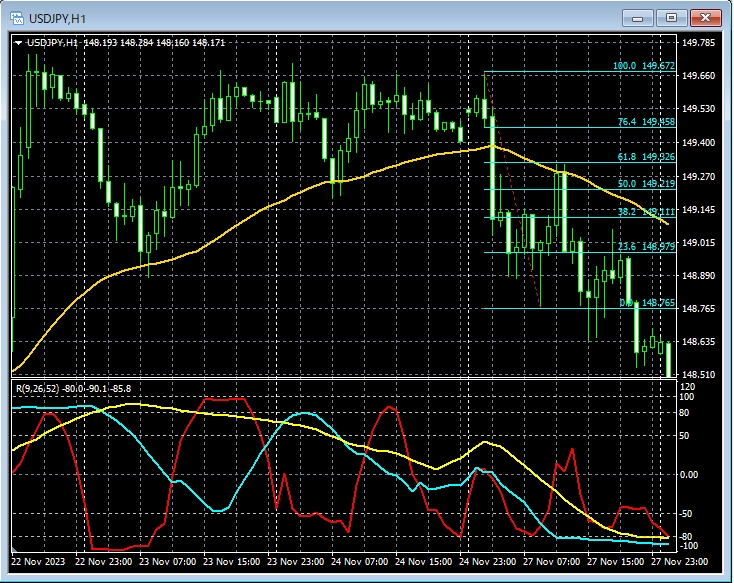Viewport: 734px width, 583px height.
Task: Click the chart window icon in title bar
Action: pyautogui.click(x=17, y=17)
